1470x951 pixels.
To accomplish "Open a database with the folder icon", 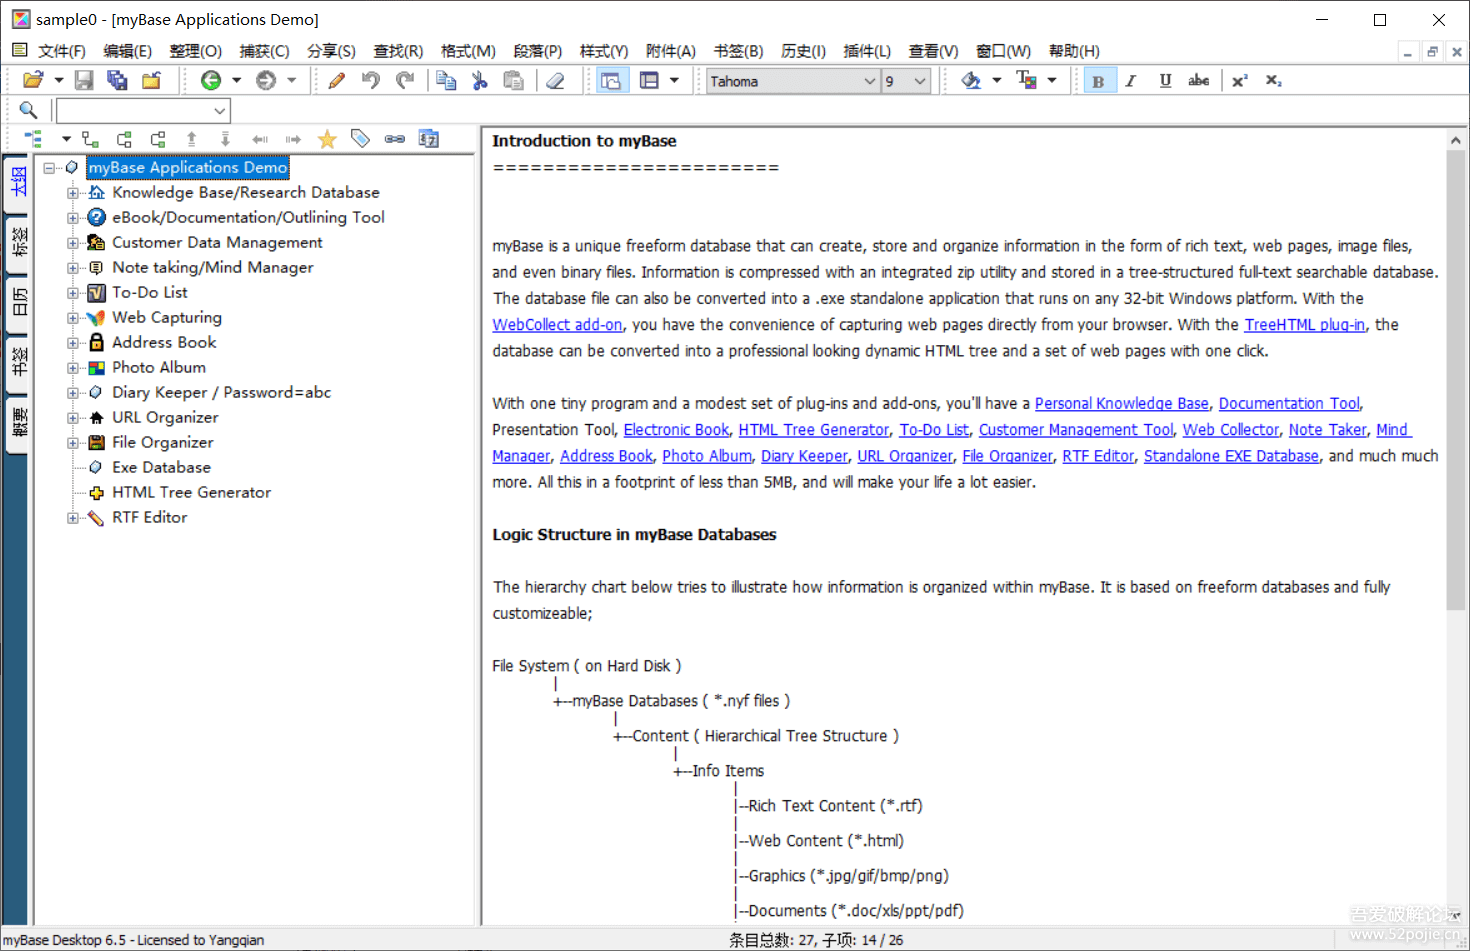I will [x=33, y=81].
